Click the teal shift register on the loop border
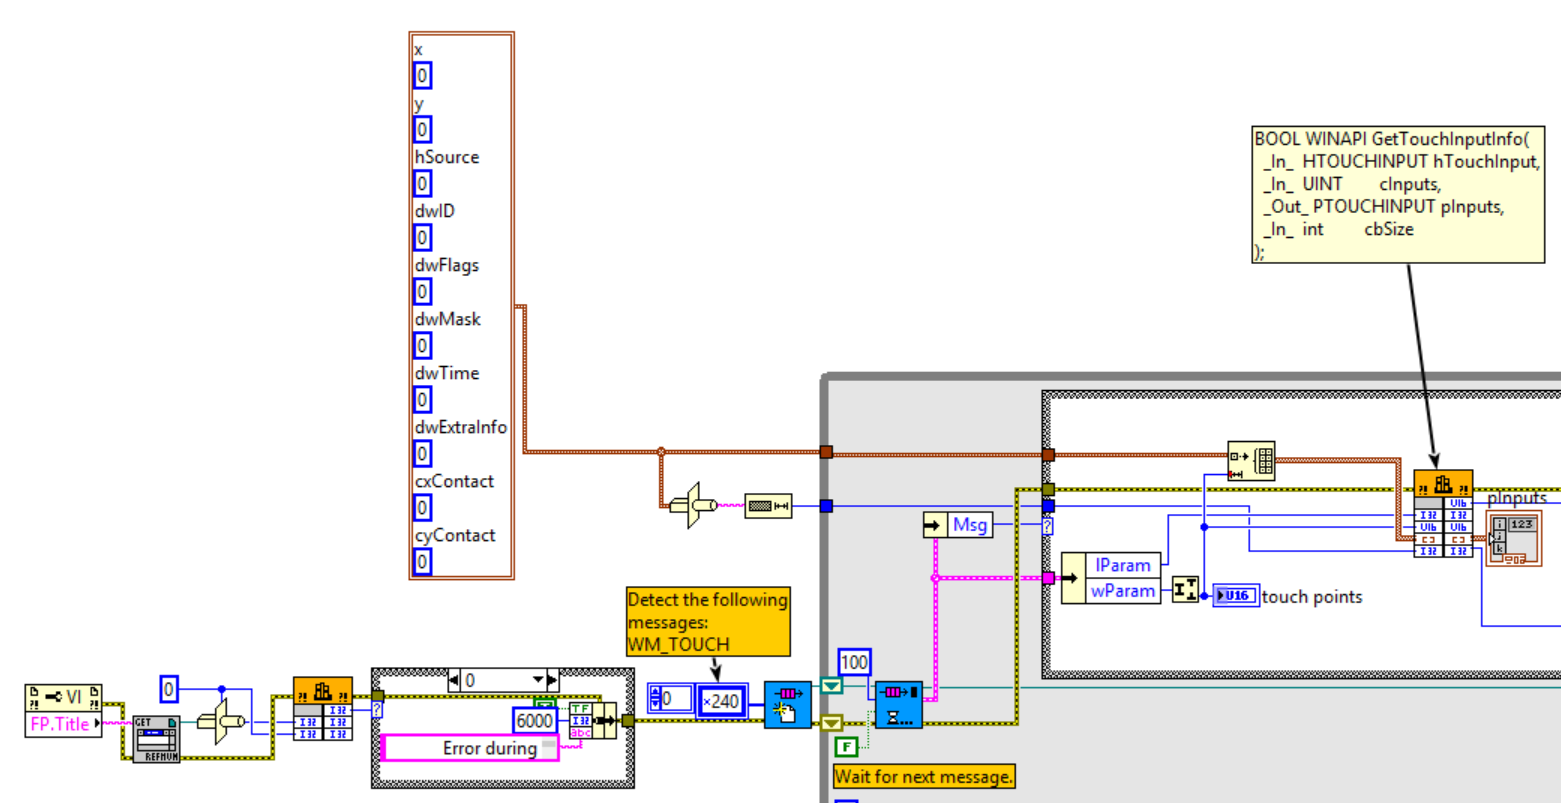Image resolution: width=1561 pixels, height=803 pixels. (831, 685)
